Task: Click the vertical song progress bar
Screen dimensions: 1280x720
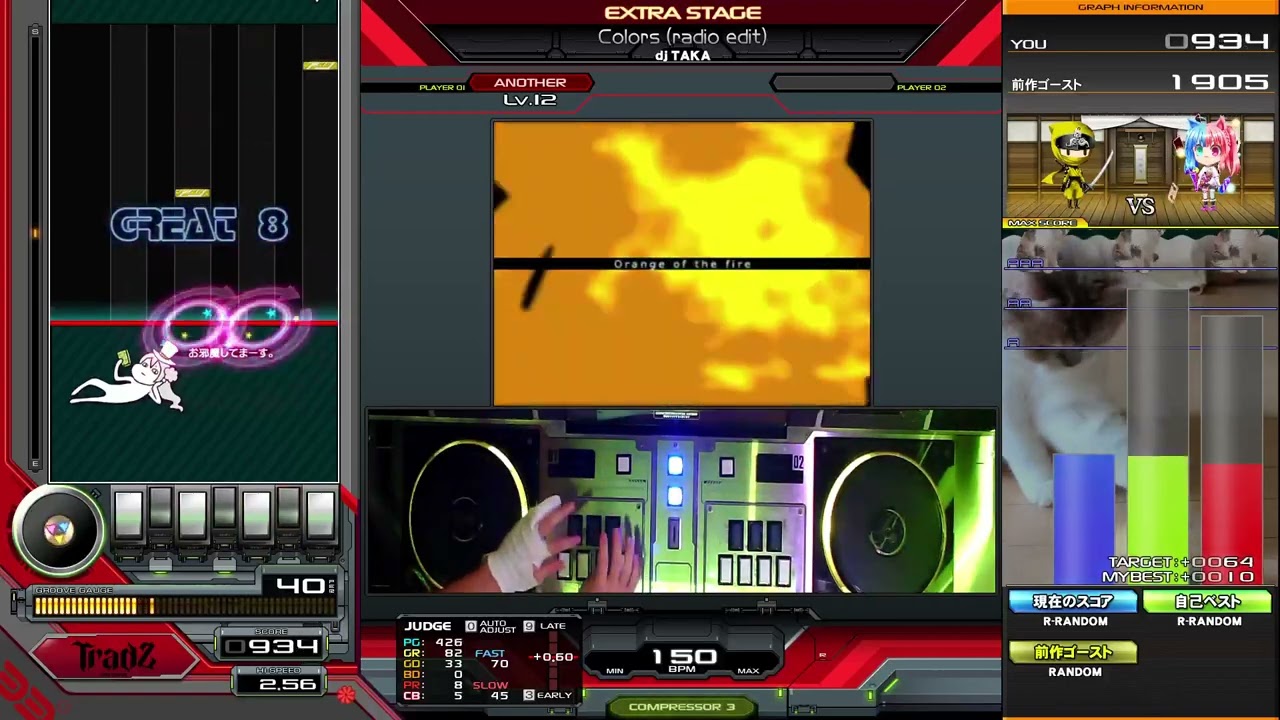Action: coord(35,247)
